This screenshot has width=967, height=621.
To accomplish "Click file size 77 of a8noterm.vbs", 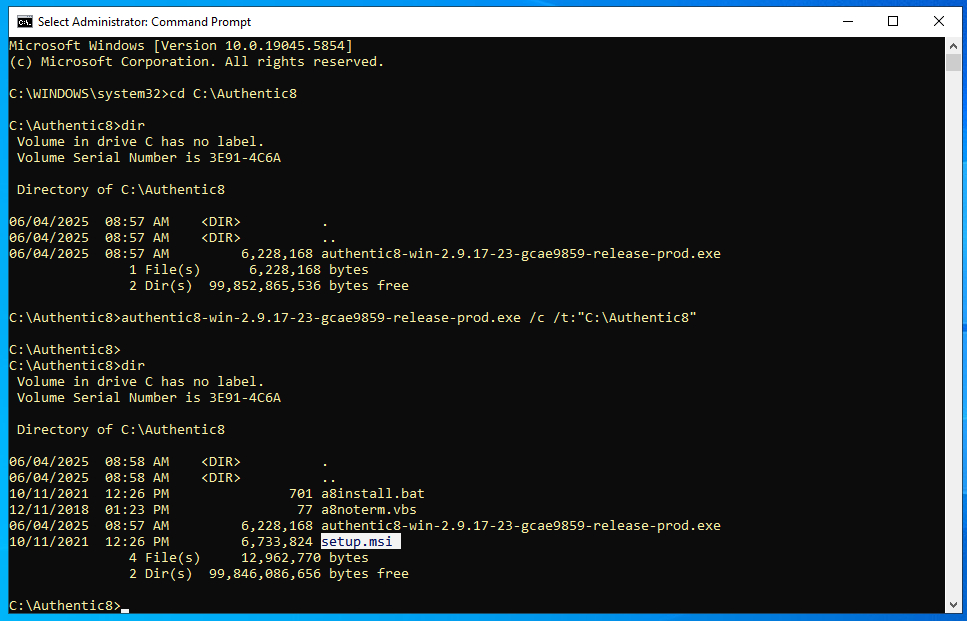I will [x=305, y=509].
